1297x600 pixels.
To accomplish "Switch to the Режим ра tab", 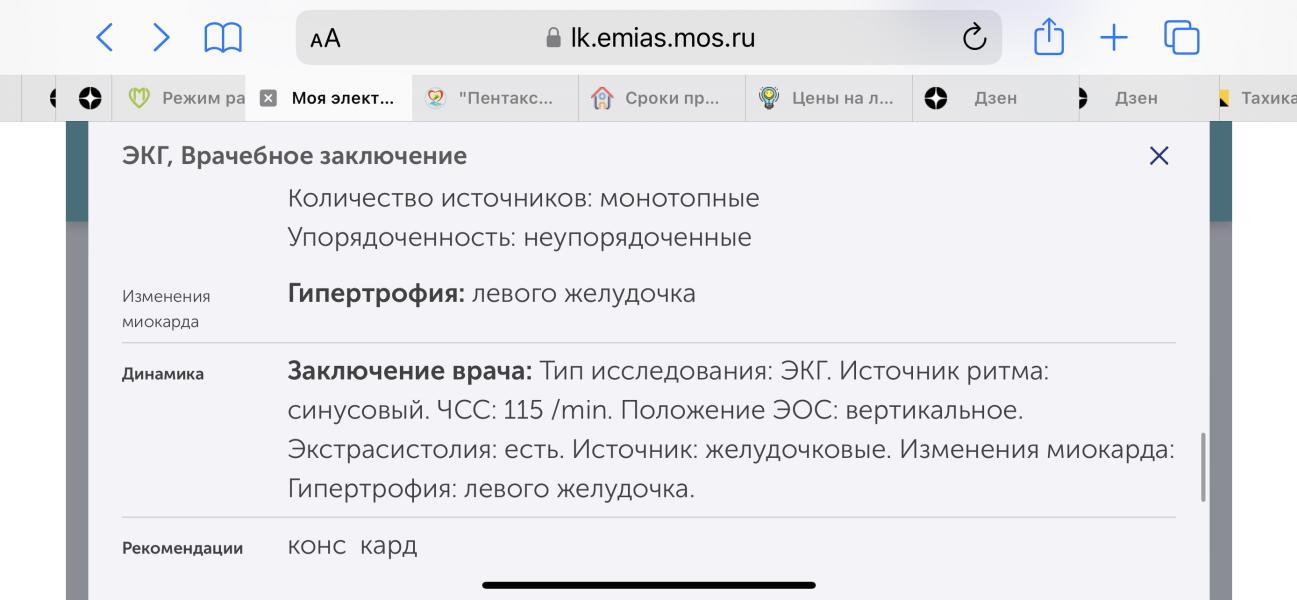I will [187, 99].
